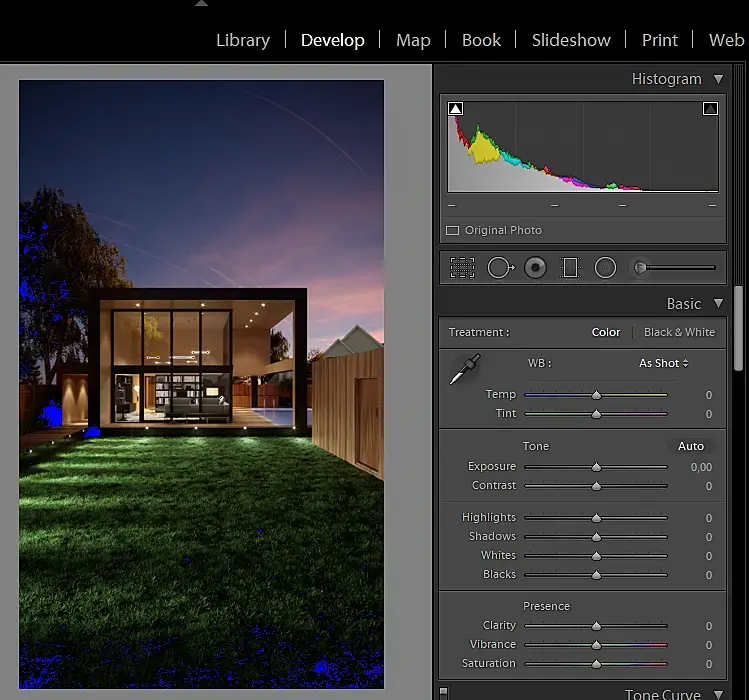Toggle highlight clipping indicator in histogram
The width and height of the screenshot is (749, 700).
(710, 108)
